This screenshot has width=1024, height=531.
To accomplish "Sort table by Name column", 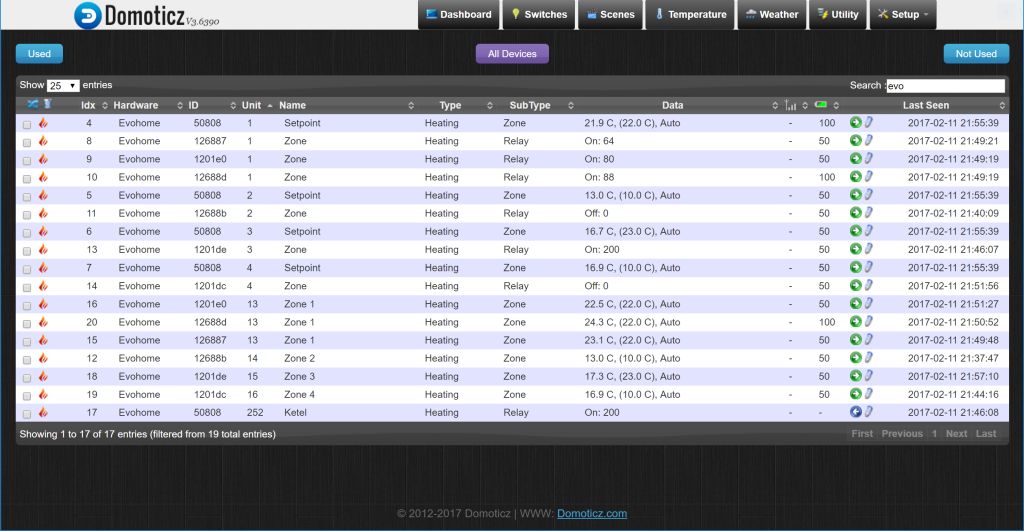I will pyautogui.click(x=292, y=105).
